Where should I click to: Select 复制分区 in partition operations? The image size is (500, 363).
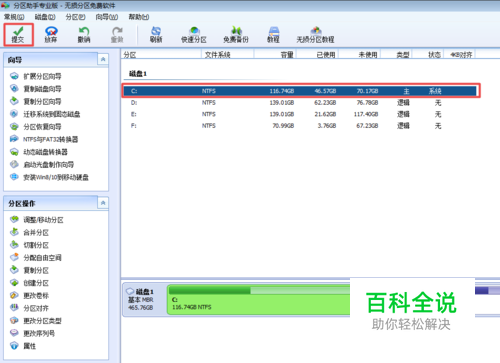pyautogui.click(x=29, y=270)
